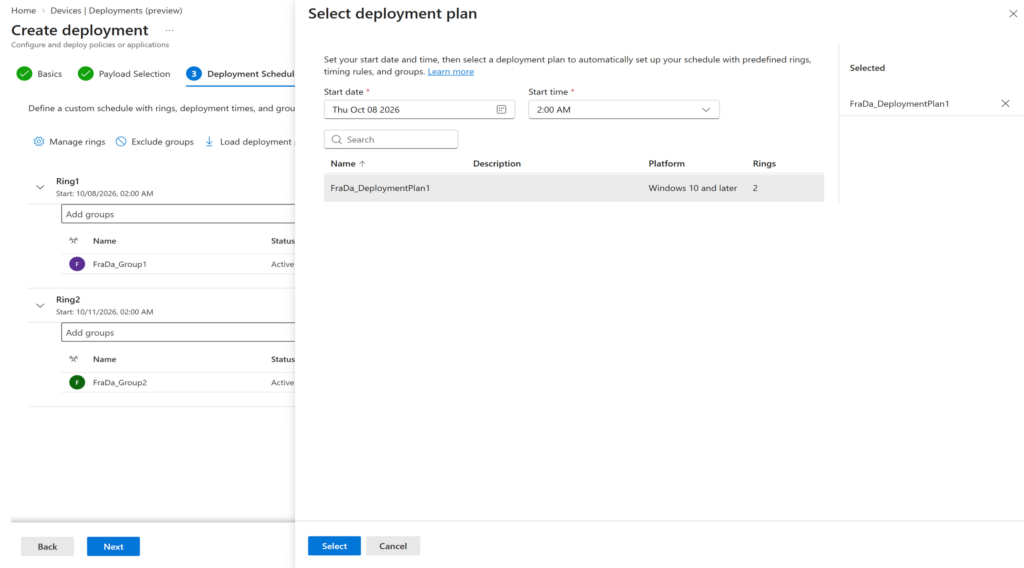This screenshot has width=1024, height=568.
Task: Click the Manage rings gear icon
Action: coord(39,142)
